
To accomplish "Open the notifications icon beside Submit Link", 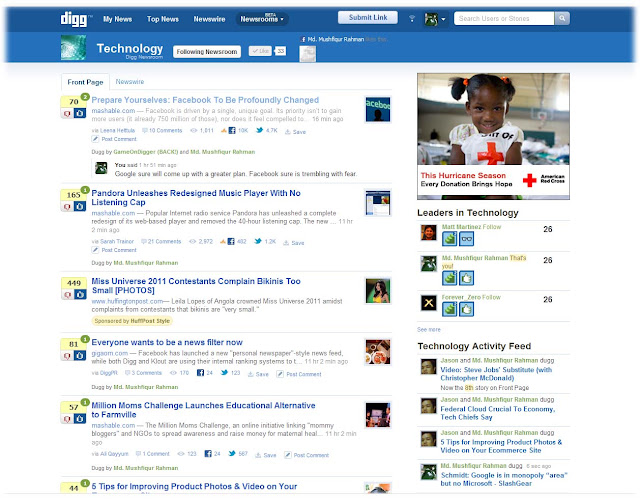I will pyautogui.click(x=412, y=18).
